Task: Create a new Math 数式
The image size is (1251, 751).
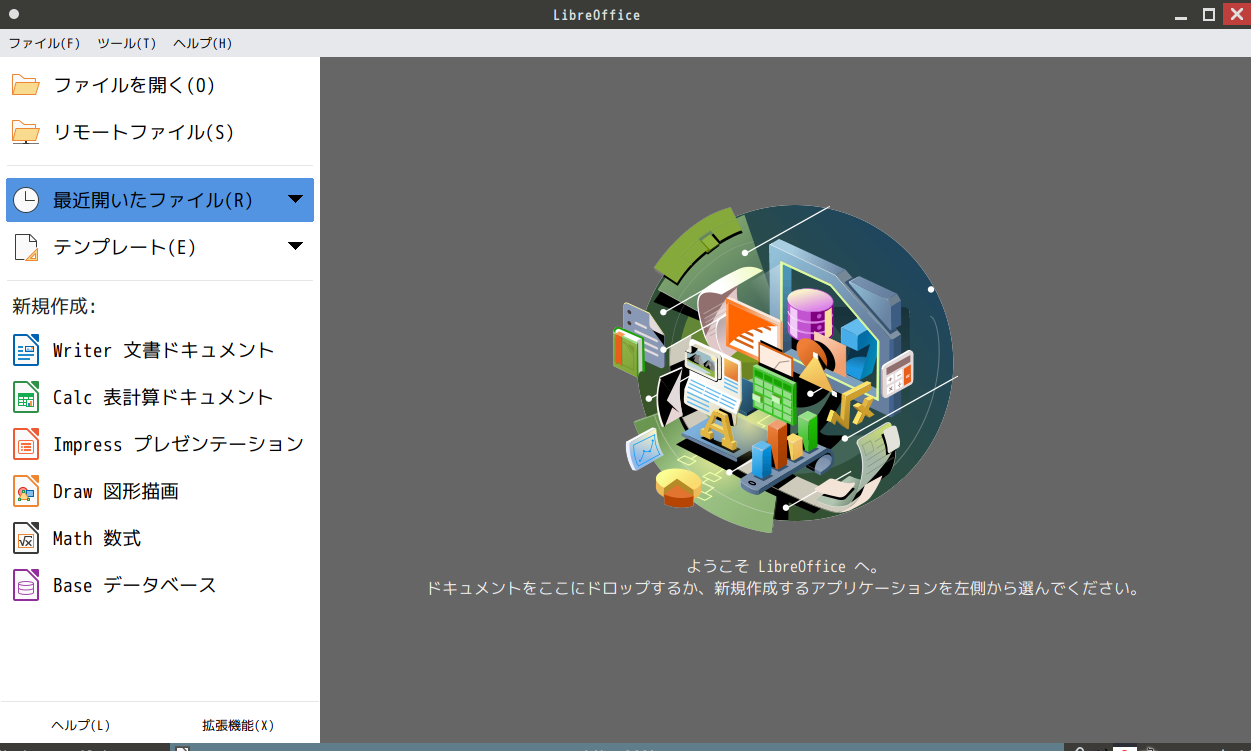Action: pos(160,538)
